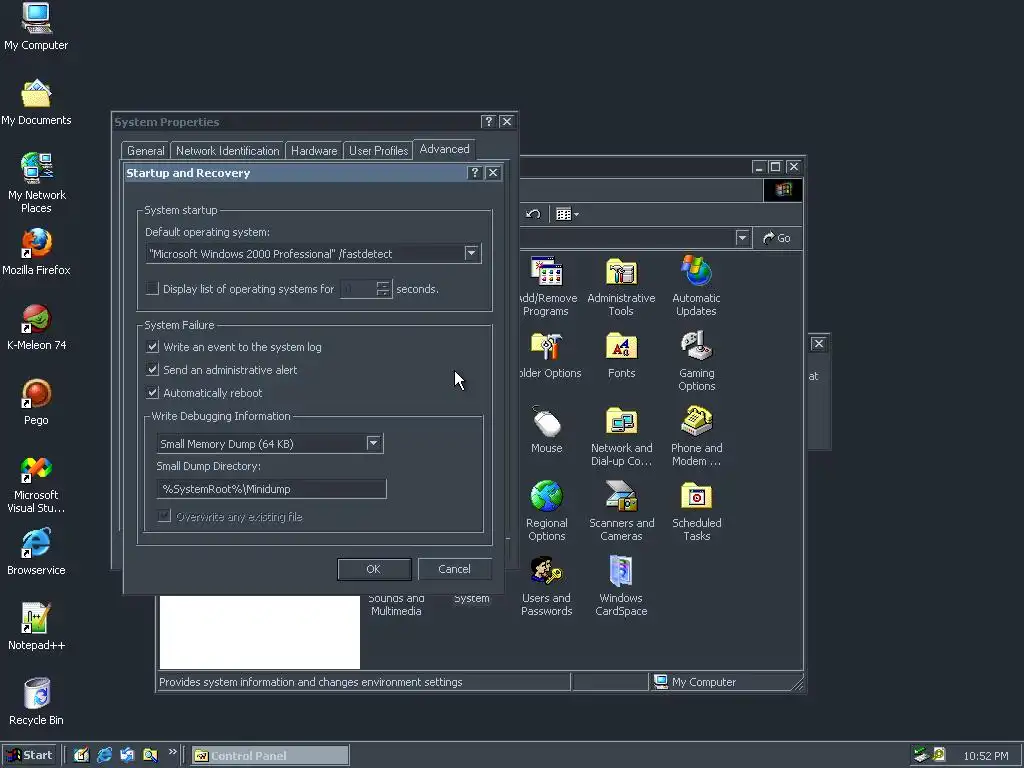Open Scheduled Tasks in Control Panel

[x=696, y=511]
